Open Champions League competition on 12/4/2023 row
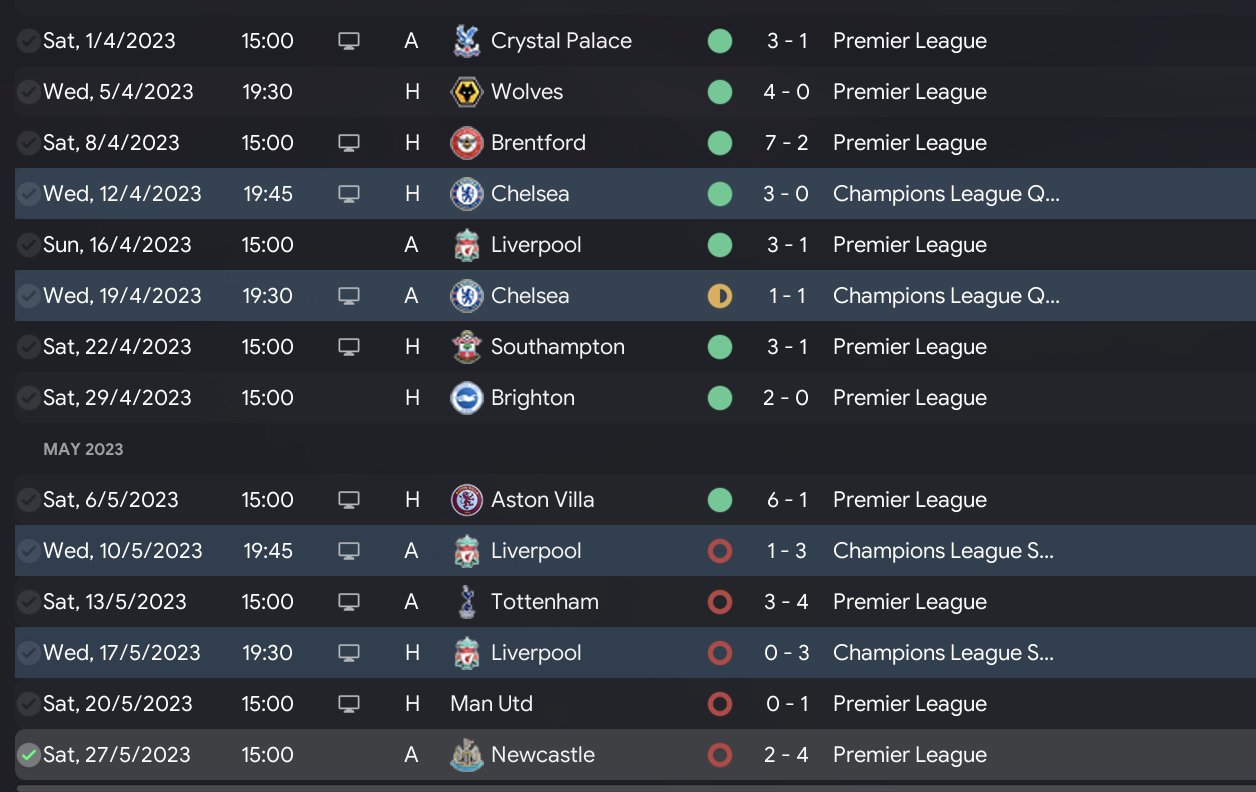Image resolution: width=1256 pixels, height=792 pixels. (945, 194)
